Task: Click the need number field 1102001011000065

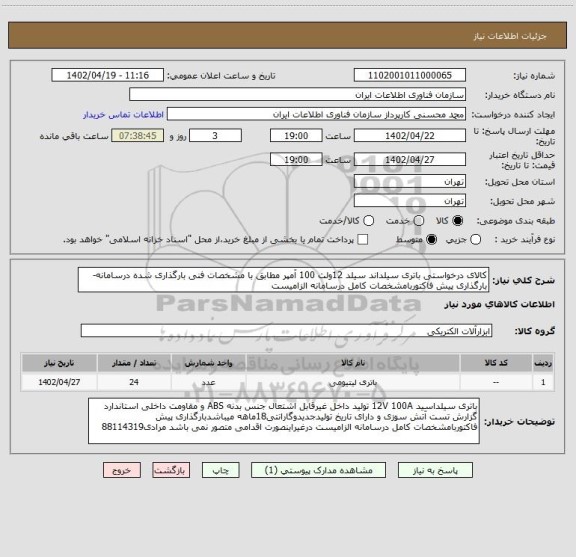Action: point(410,75)
